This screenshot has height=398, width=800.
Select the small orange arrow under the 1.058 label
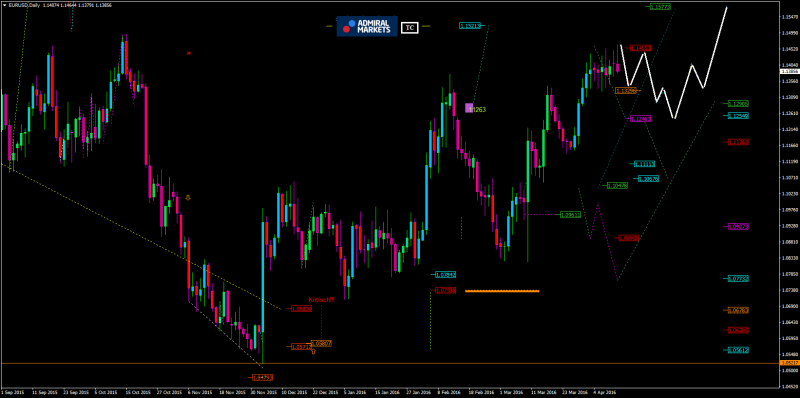(x=313, y=352)
